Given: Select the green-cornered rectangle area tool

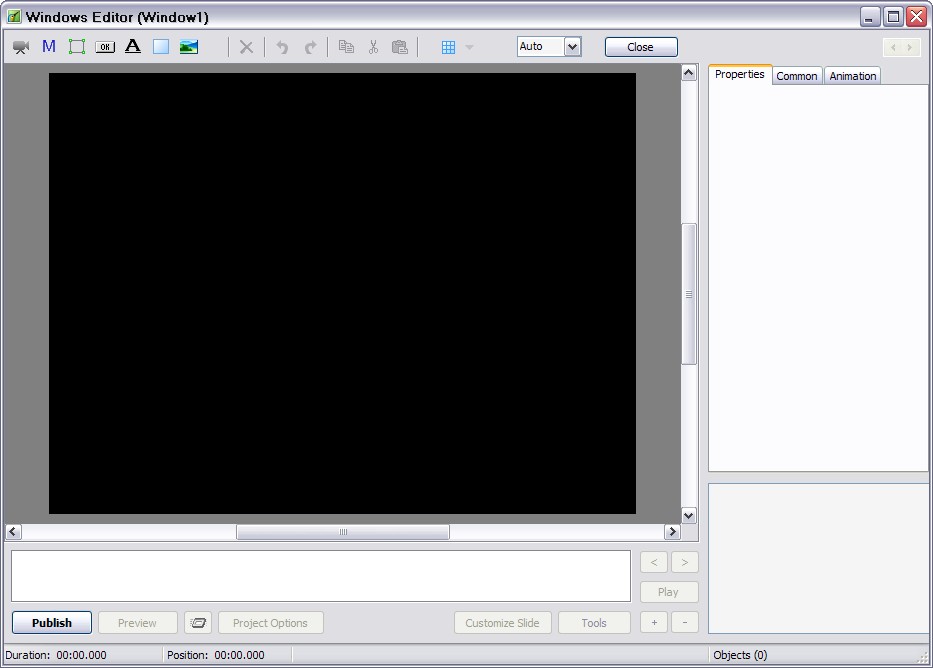Looking at the screenshot, I should pyautogui.click(x=77, y=47).
